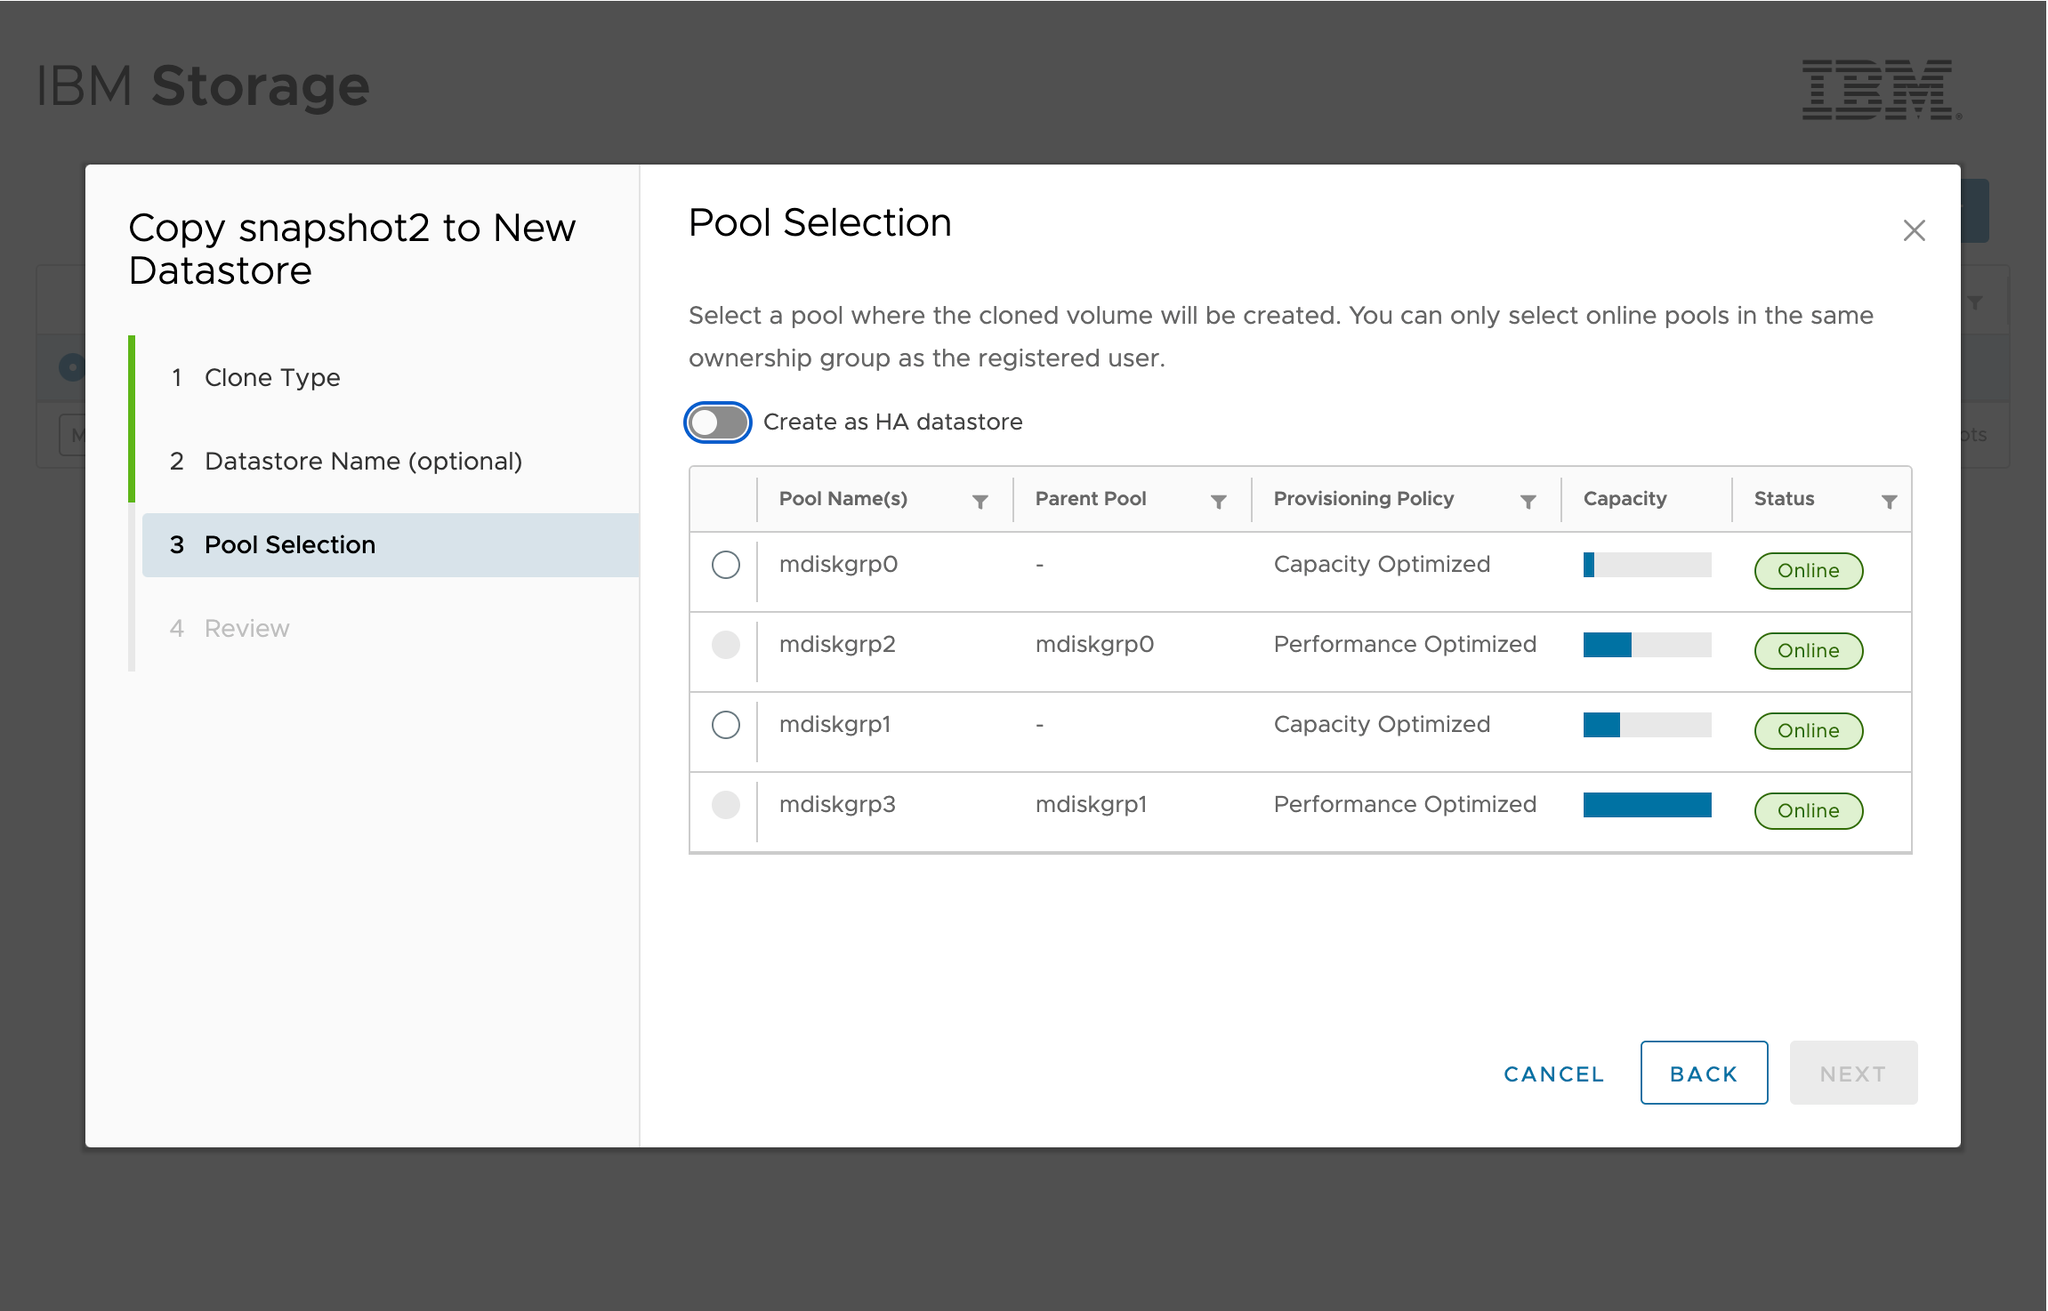Click IBM Storage title in background page
Screen dimensions: 2048x1311
[203, 86]
